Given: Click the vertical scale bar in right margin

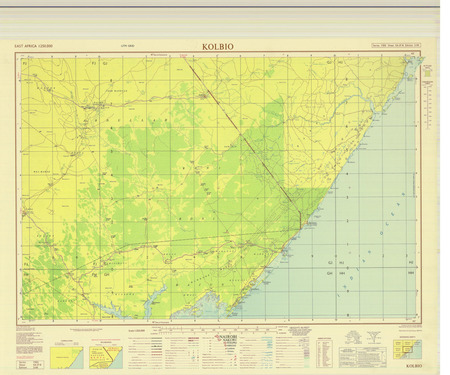Looking at the screenshot, I should click(x=428, y=107).
